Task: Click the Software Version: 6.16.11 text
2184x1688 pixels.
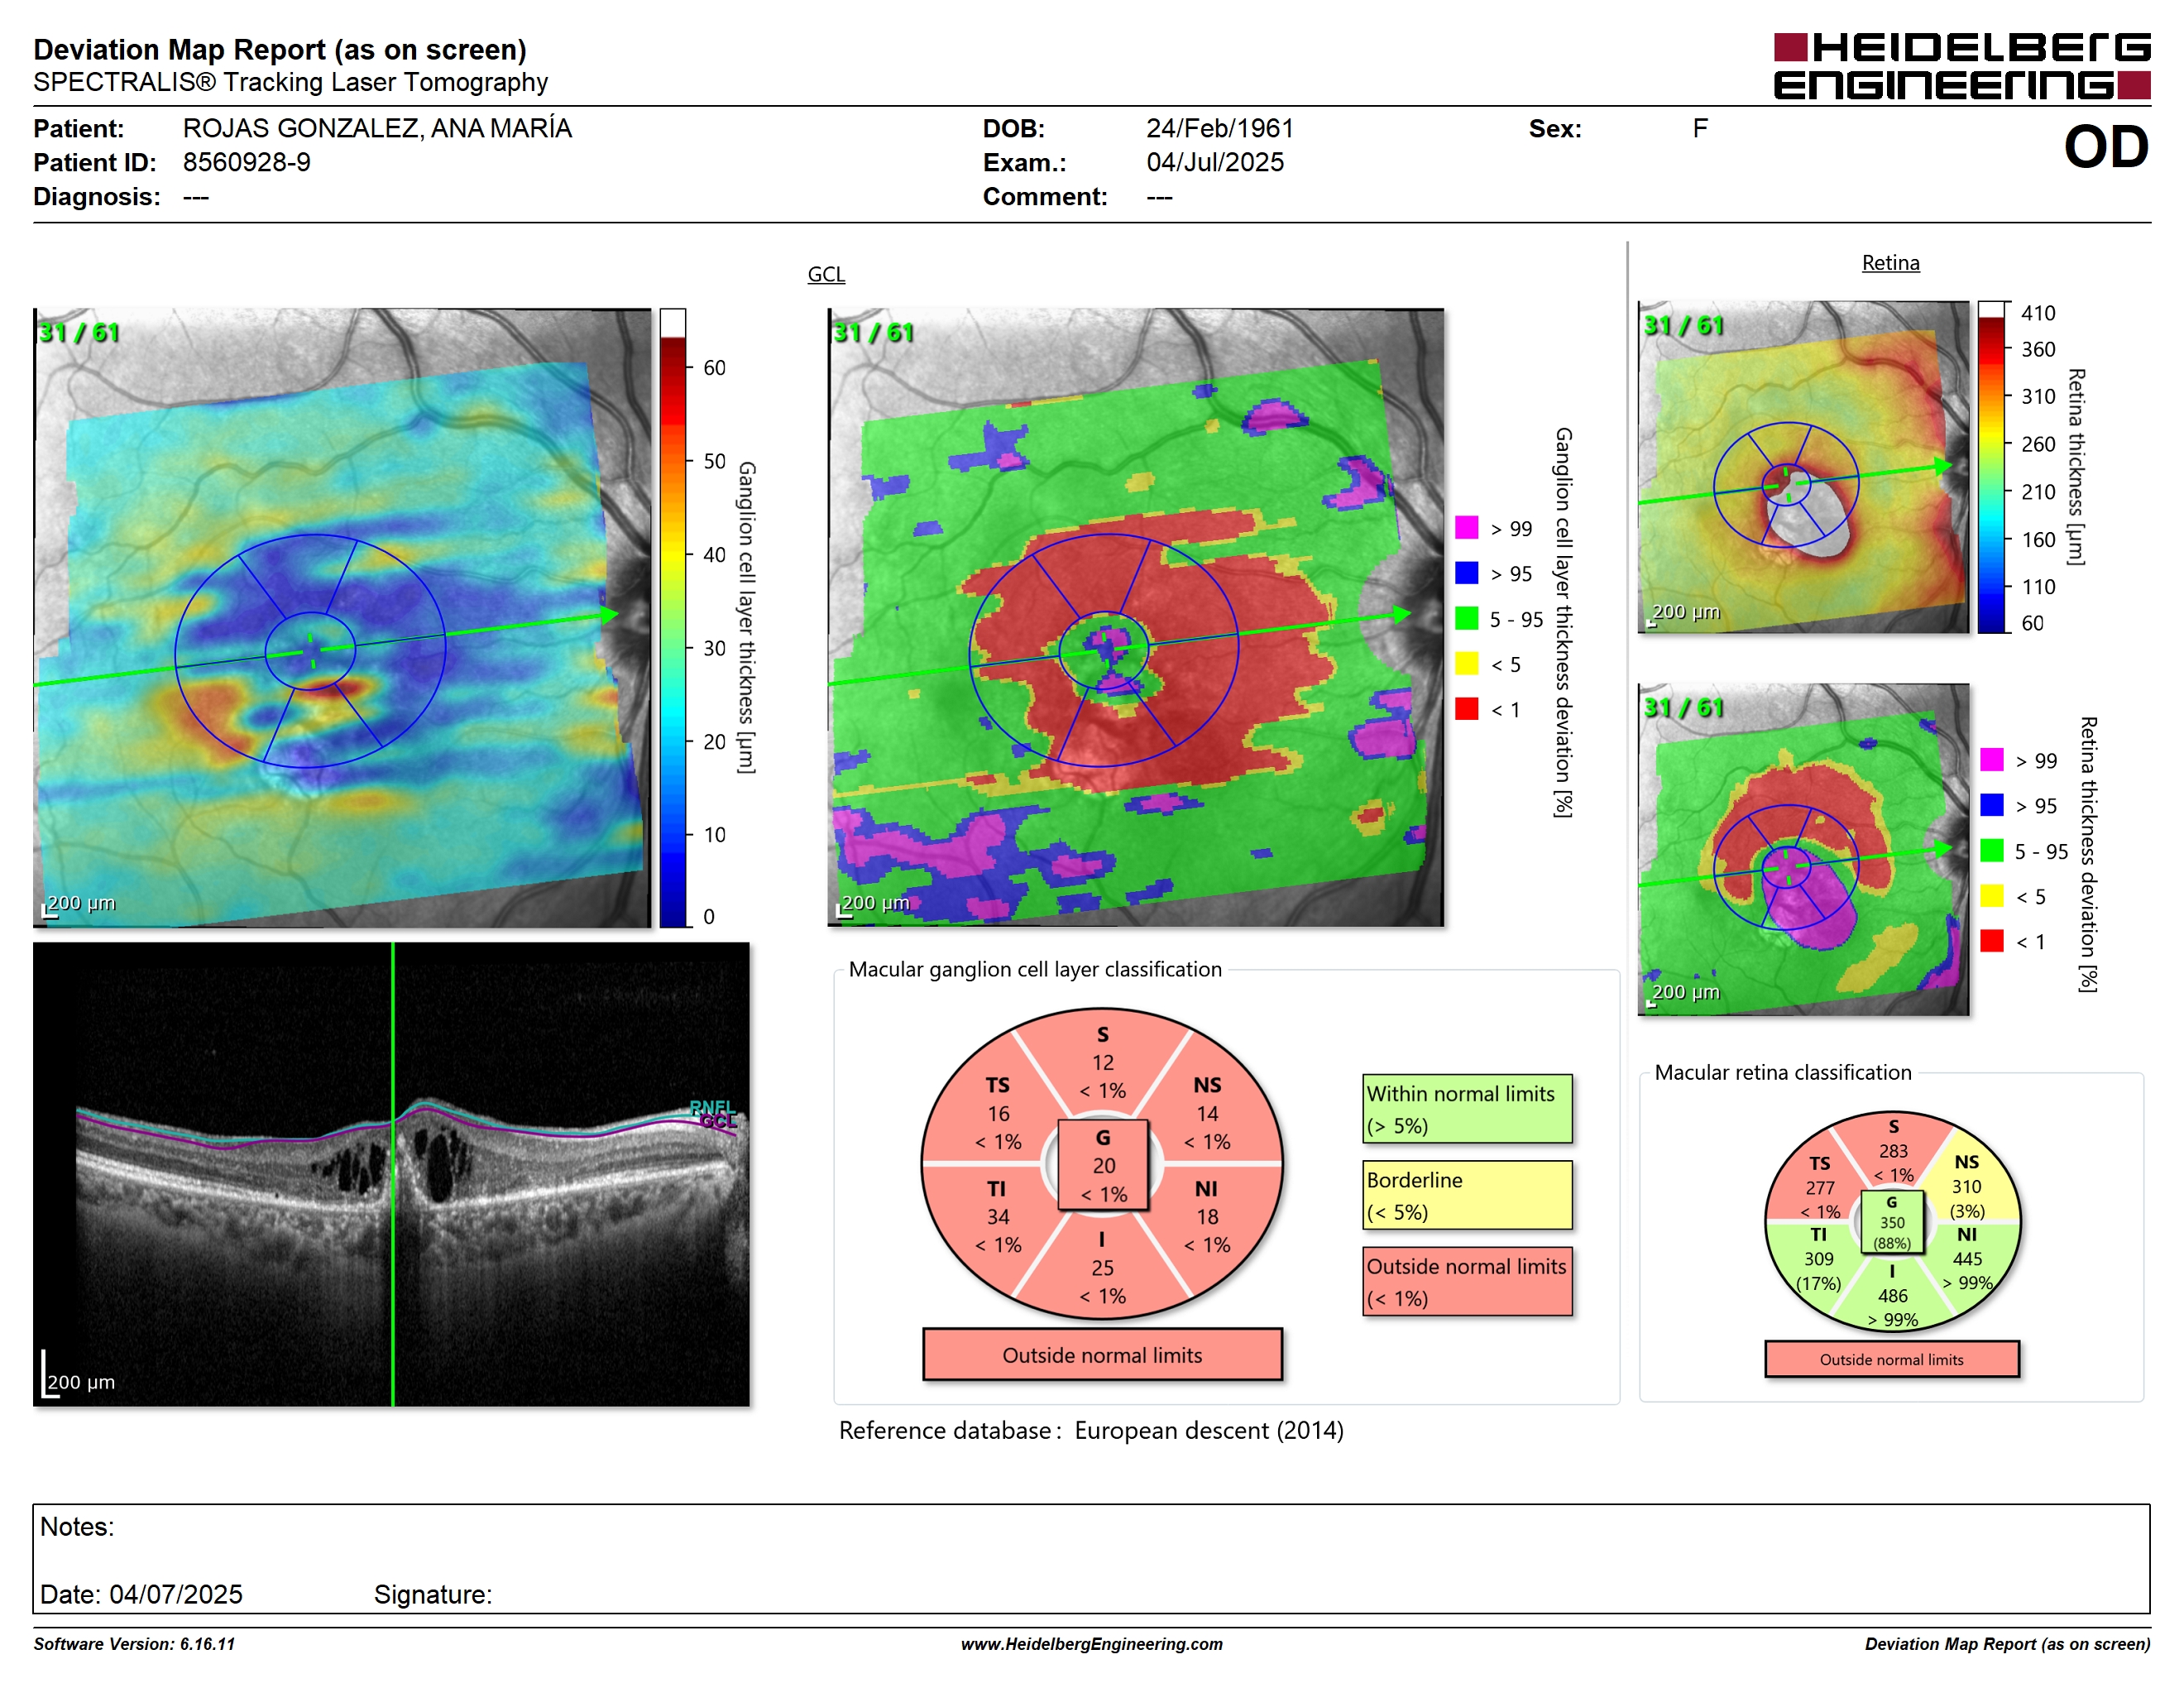Action: (x=134, y=1644)
